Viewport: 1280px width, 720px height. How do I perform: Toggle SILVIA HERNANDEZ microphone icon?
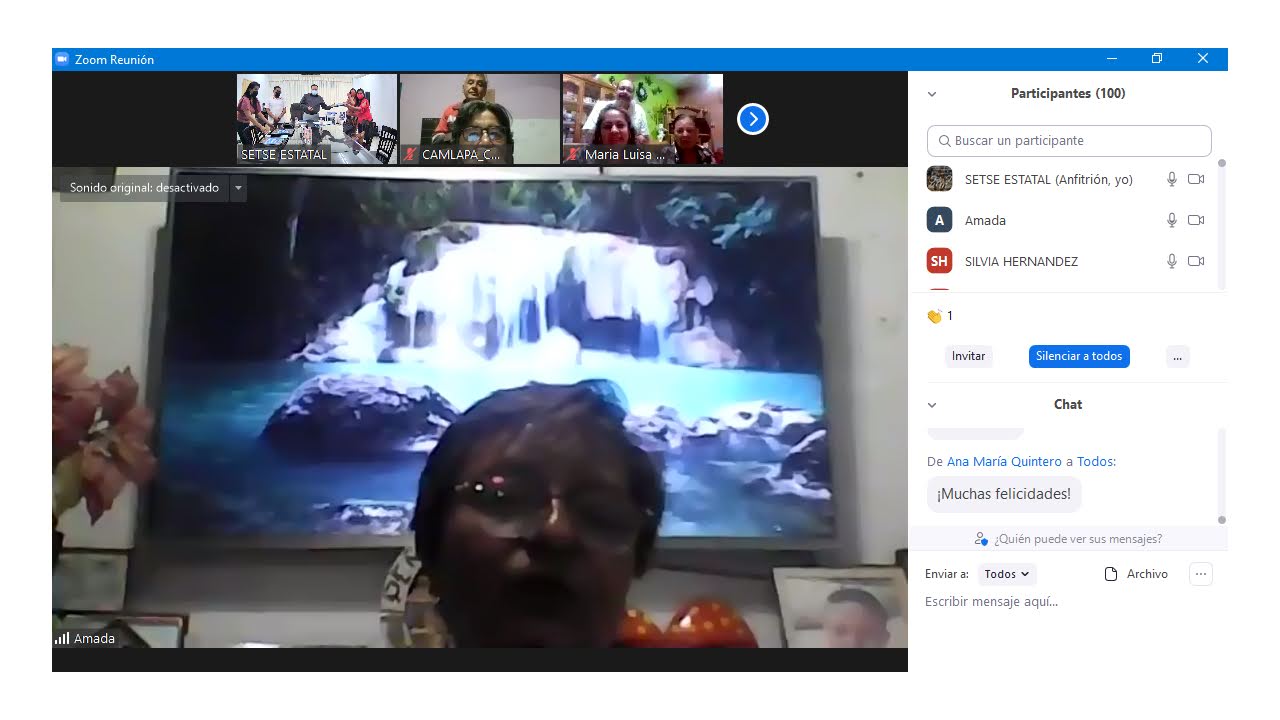pyautogui.click(x=1172, y=261)
